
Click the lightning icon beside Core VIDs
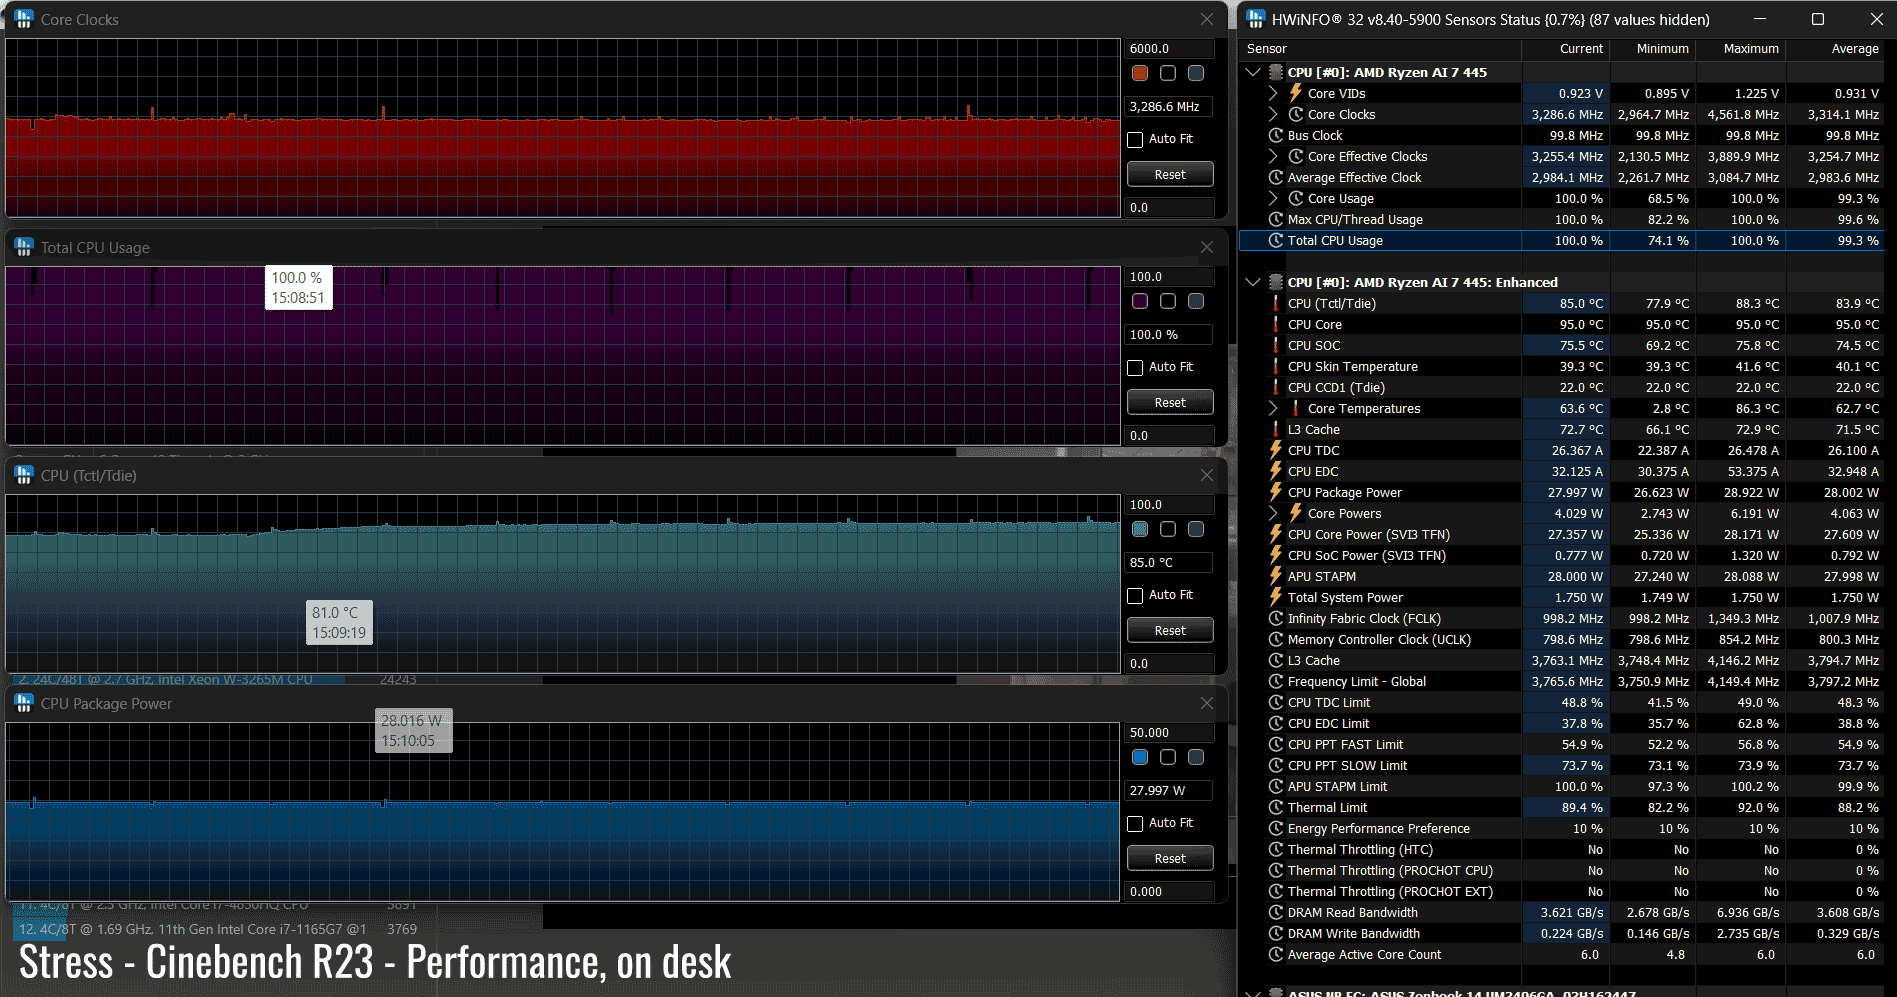1296,93
